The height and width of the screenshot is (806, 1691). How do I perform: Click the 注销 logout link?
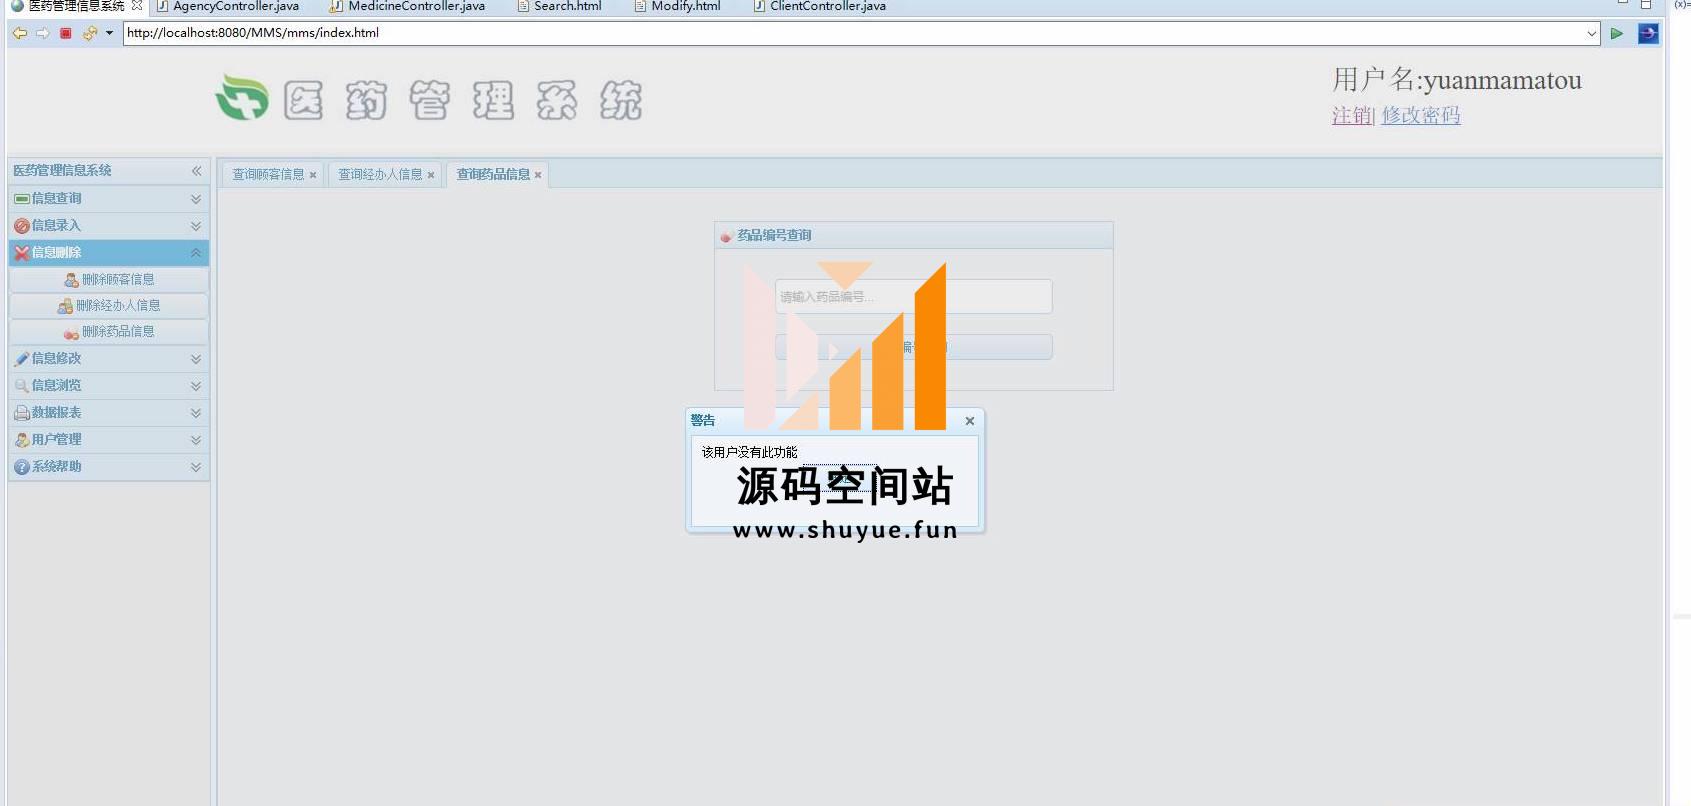pos(1352,115)
